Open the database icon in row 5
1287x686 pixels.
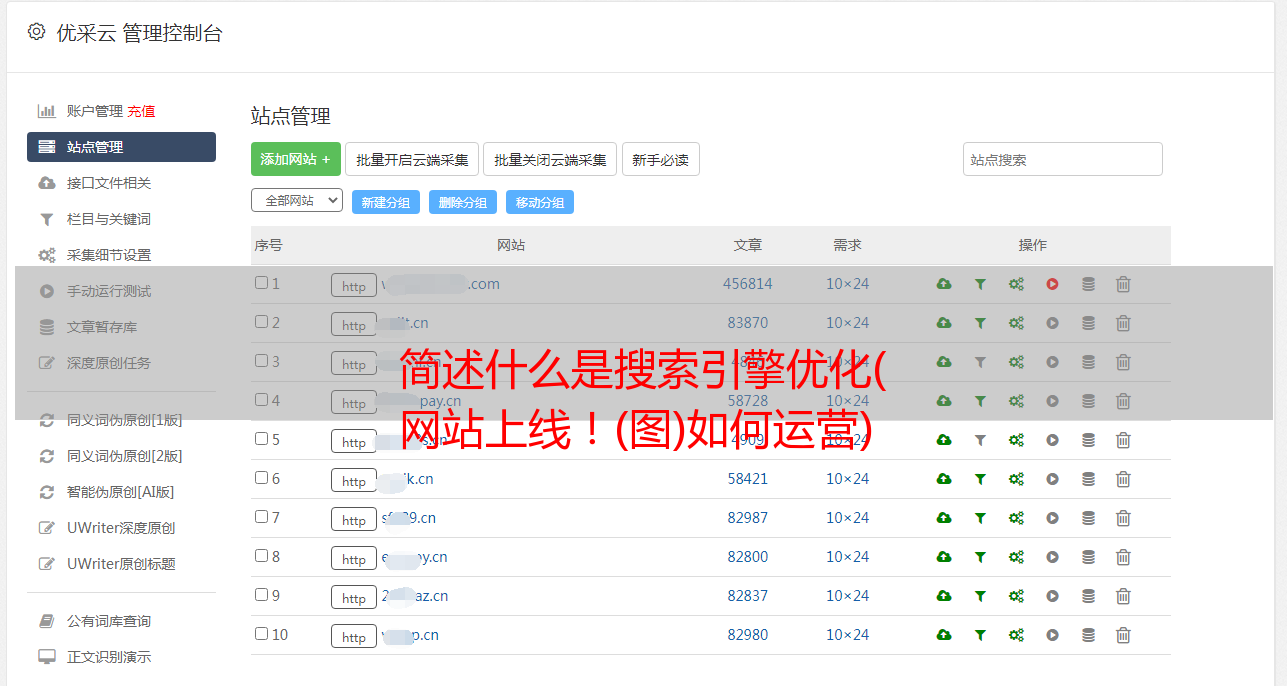coord(1088,440)
